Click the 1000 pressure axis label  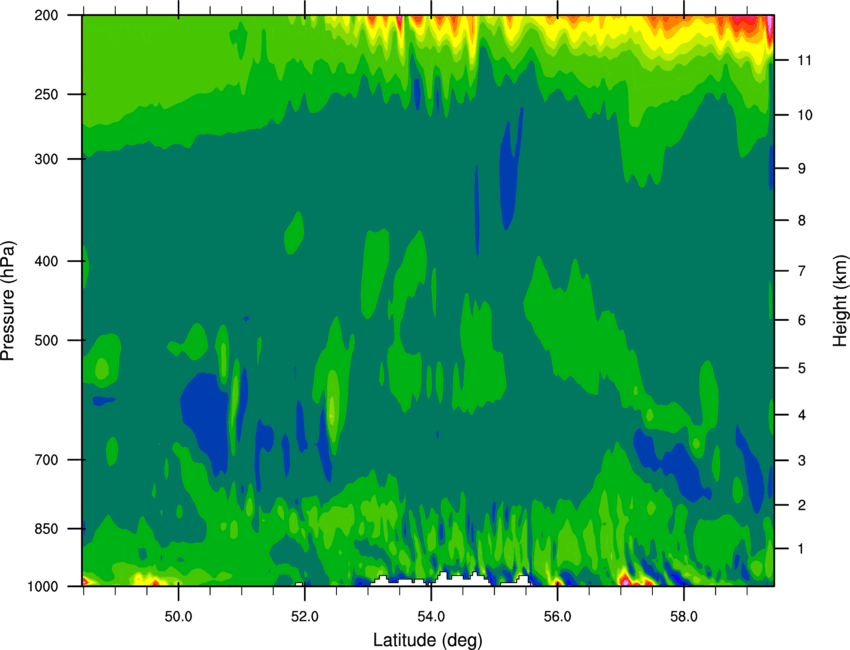43,587
